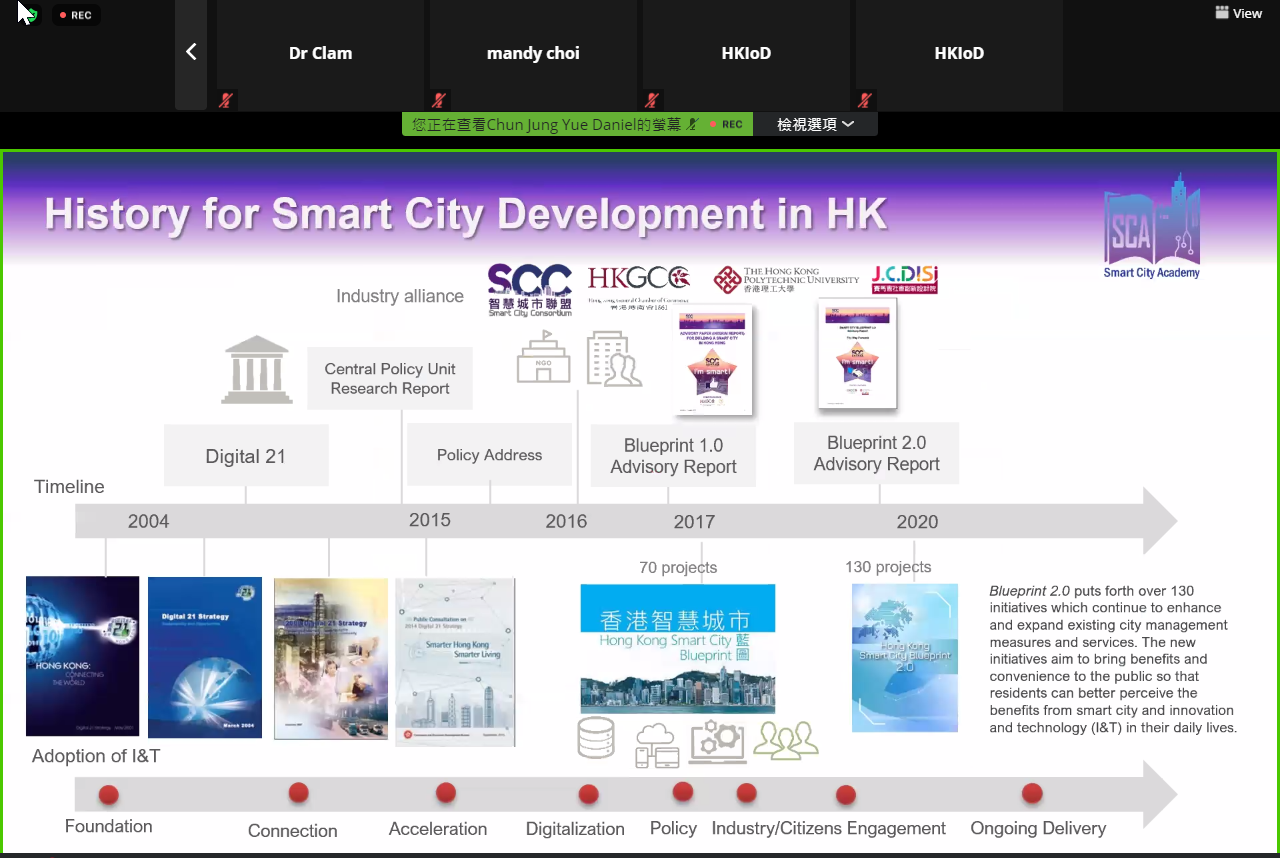Click the Blueprint 2.0 Advisory Report box
This screenshot has height=858, width=1280.
click(x=876, y=454)
